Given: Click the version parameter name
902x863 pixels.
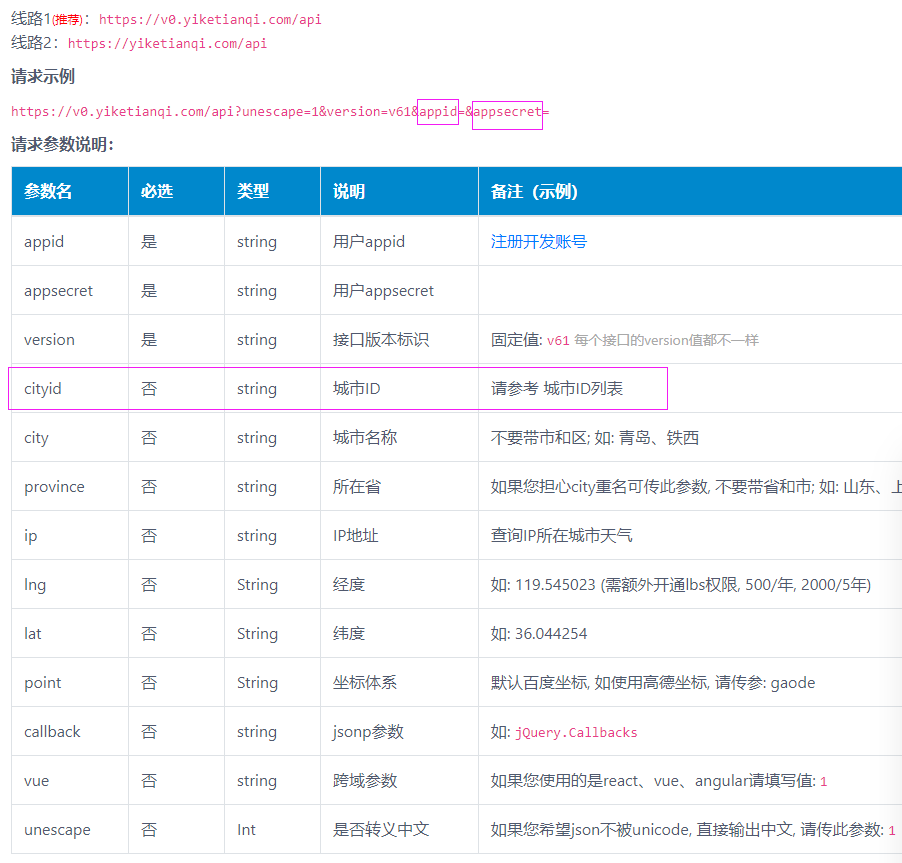Looking at the screenshot, I should 48,339.
